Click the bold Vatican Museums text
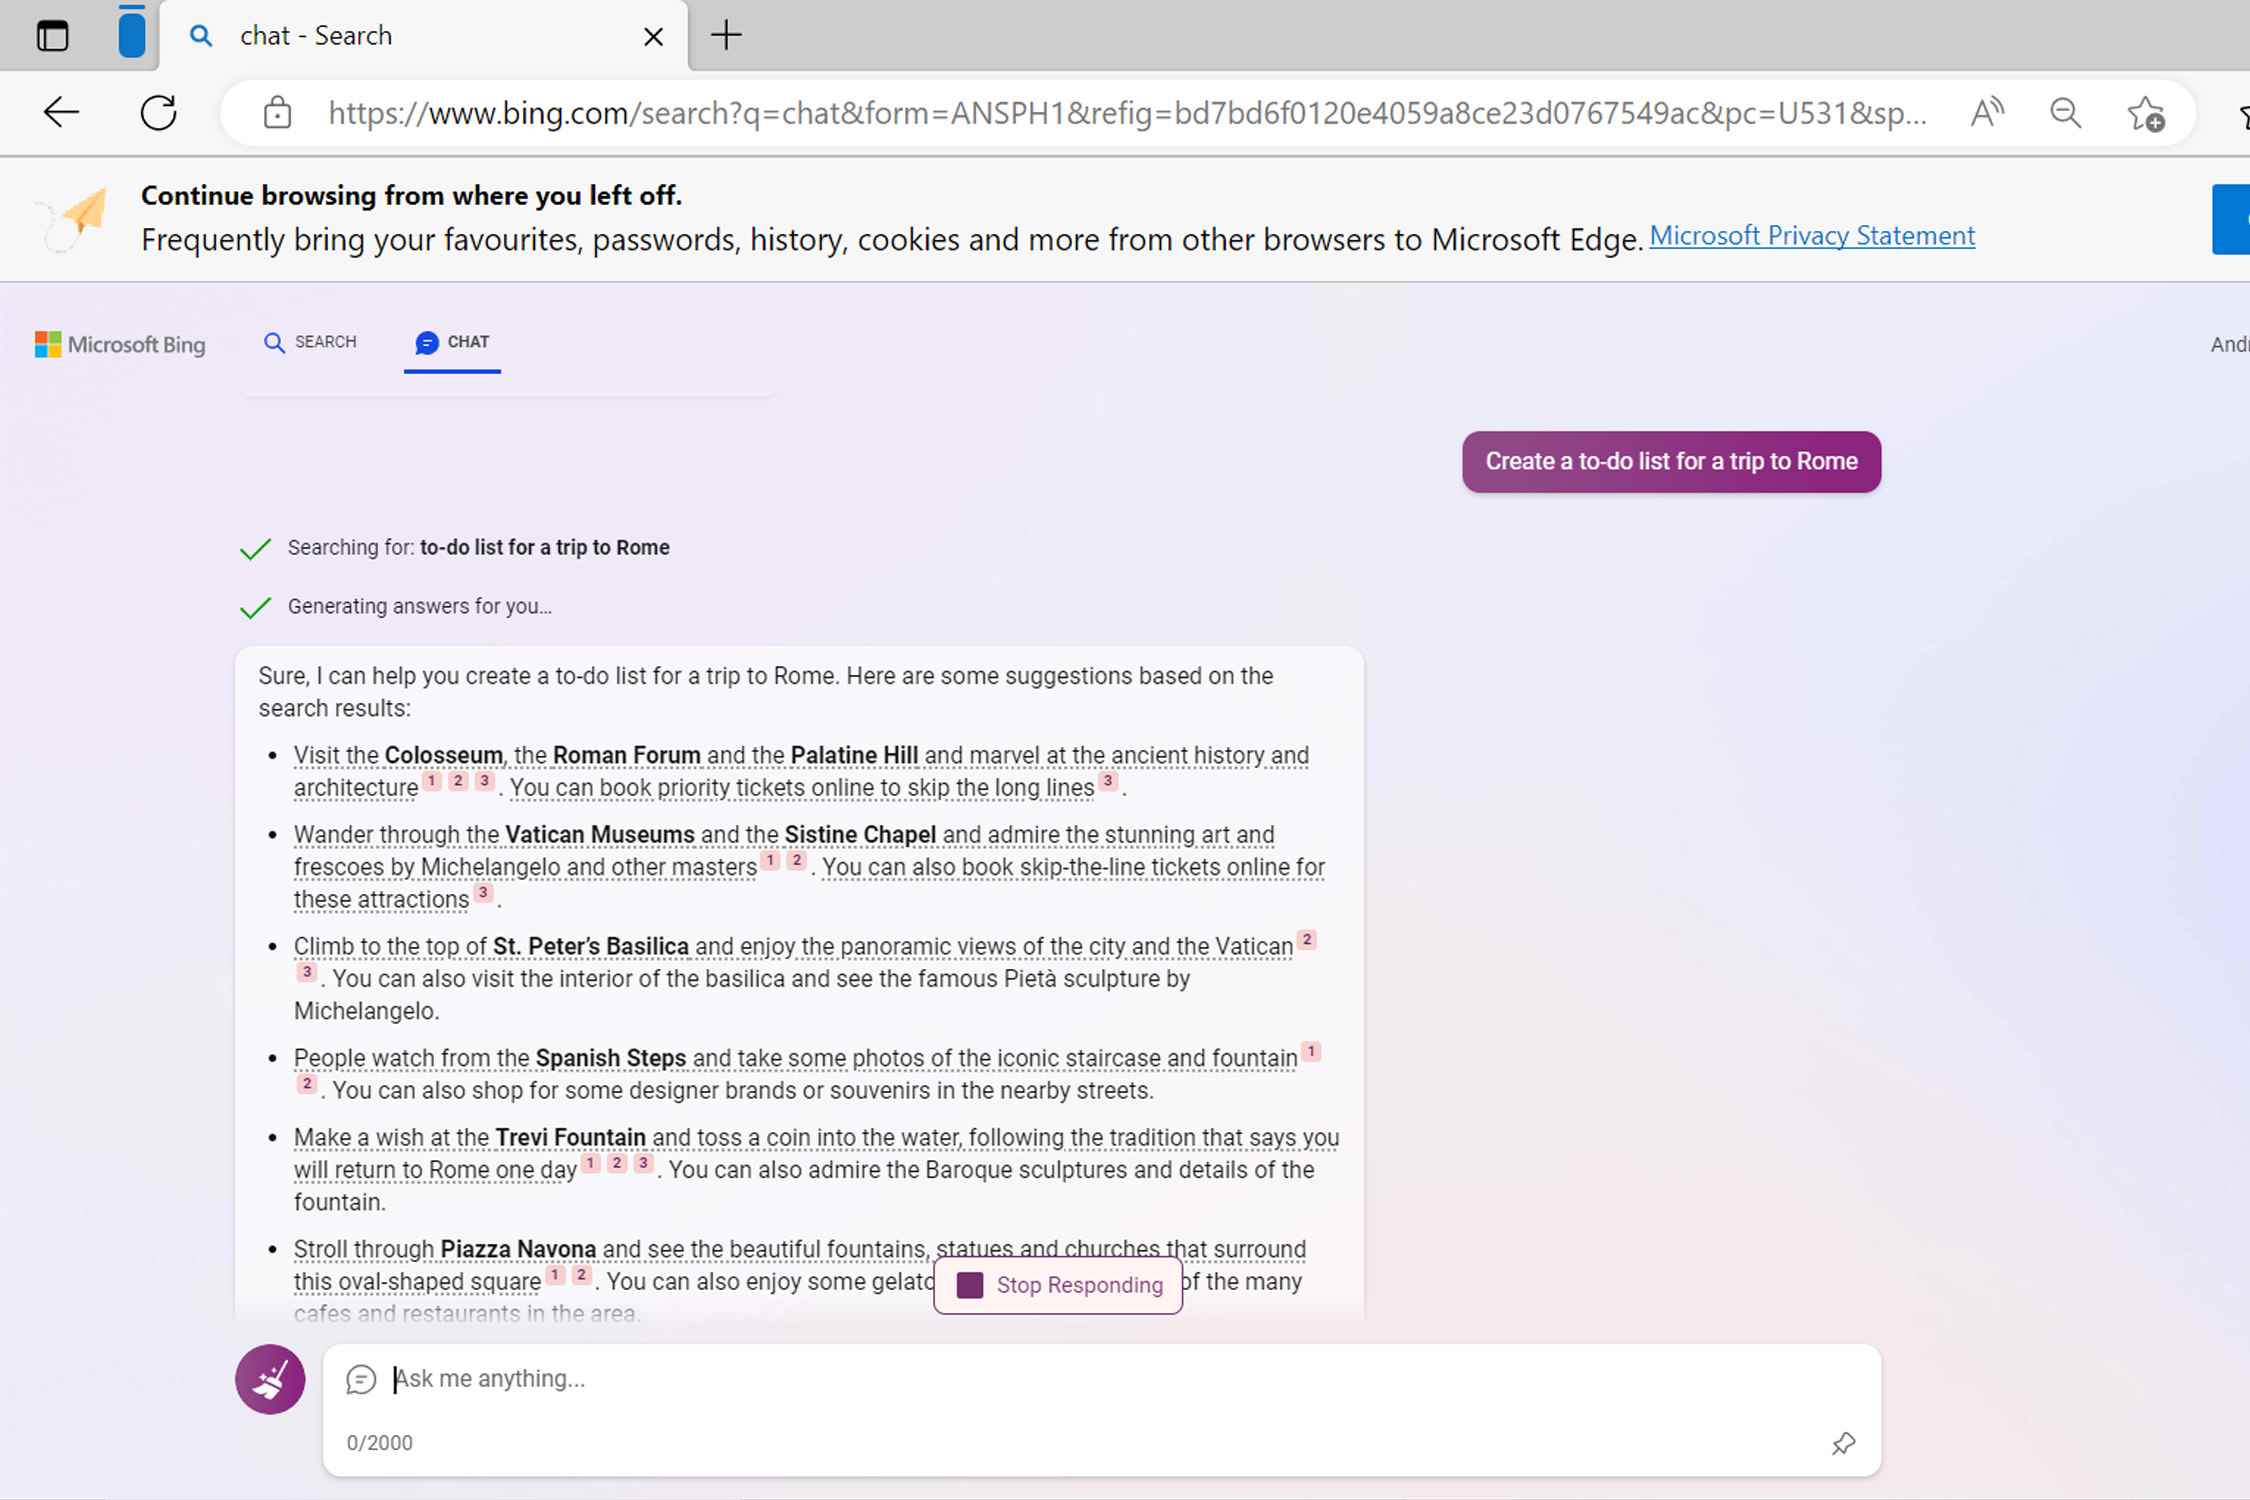This screenshot has width=2250, height=1500. (599, 834)
